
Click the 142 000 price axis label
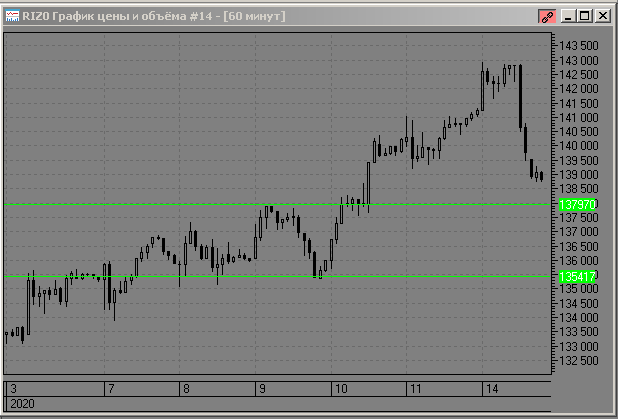tap(579, 89)
